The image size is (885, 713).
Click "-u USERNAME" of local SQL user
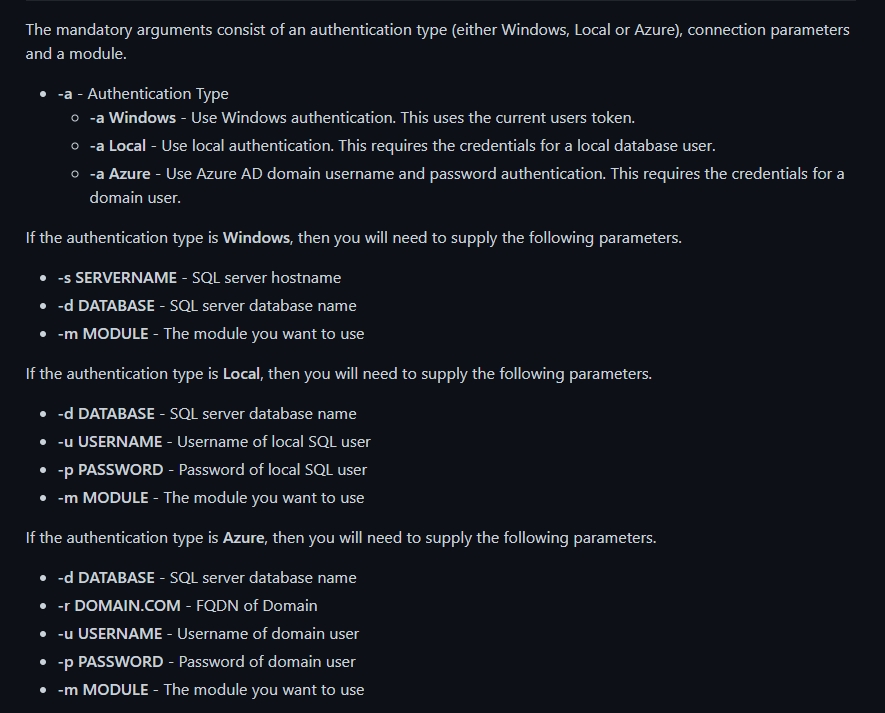pos(109,441)
